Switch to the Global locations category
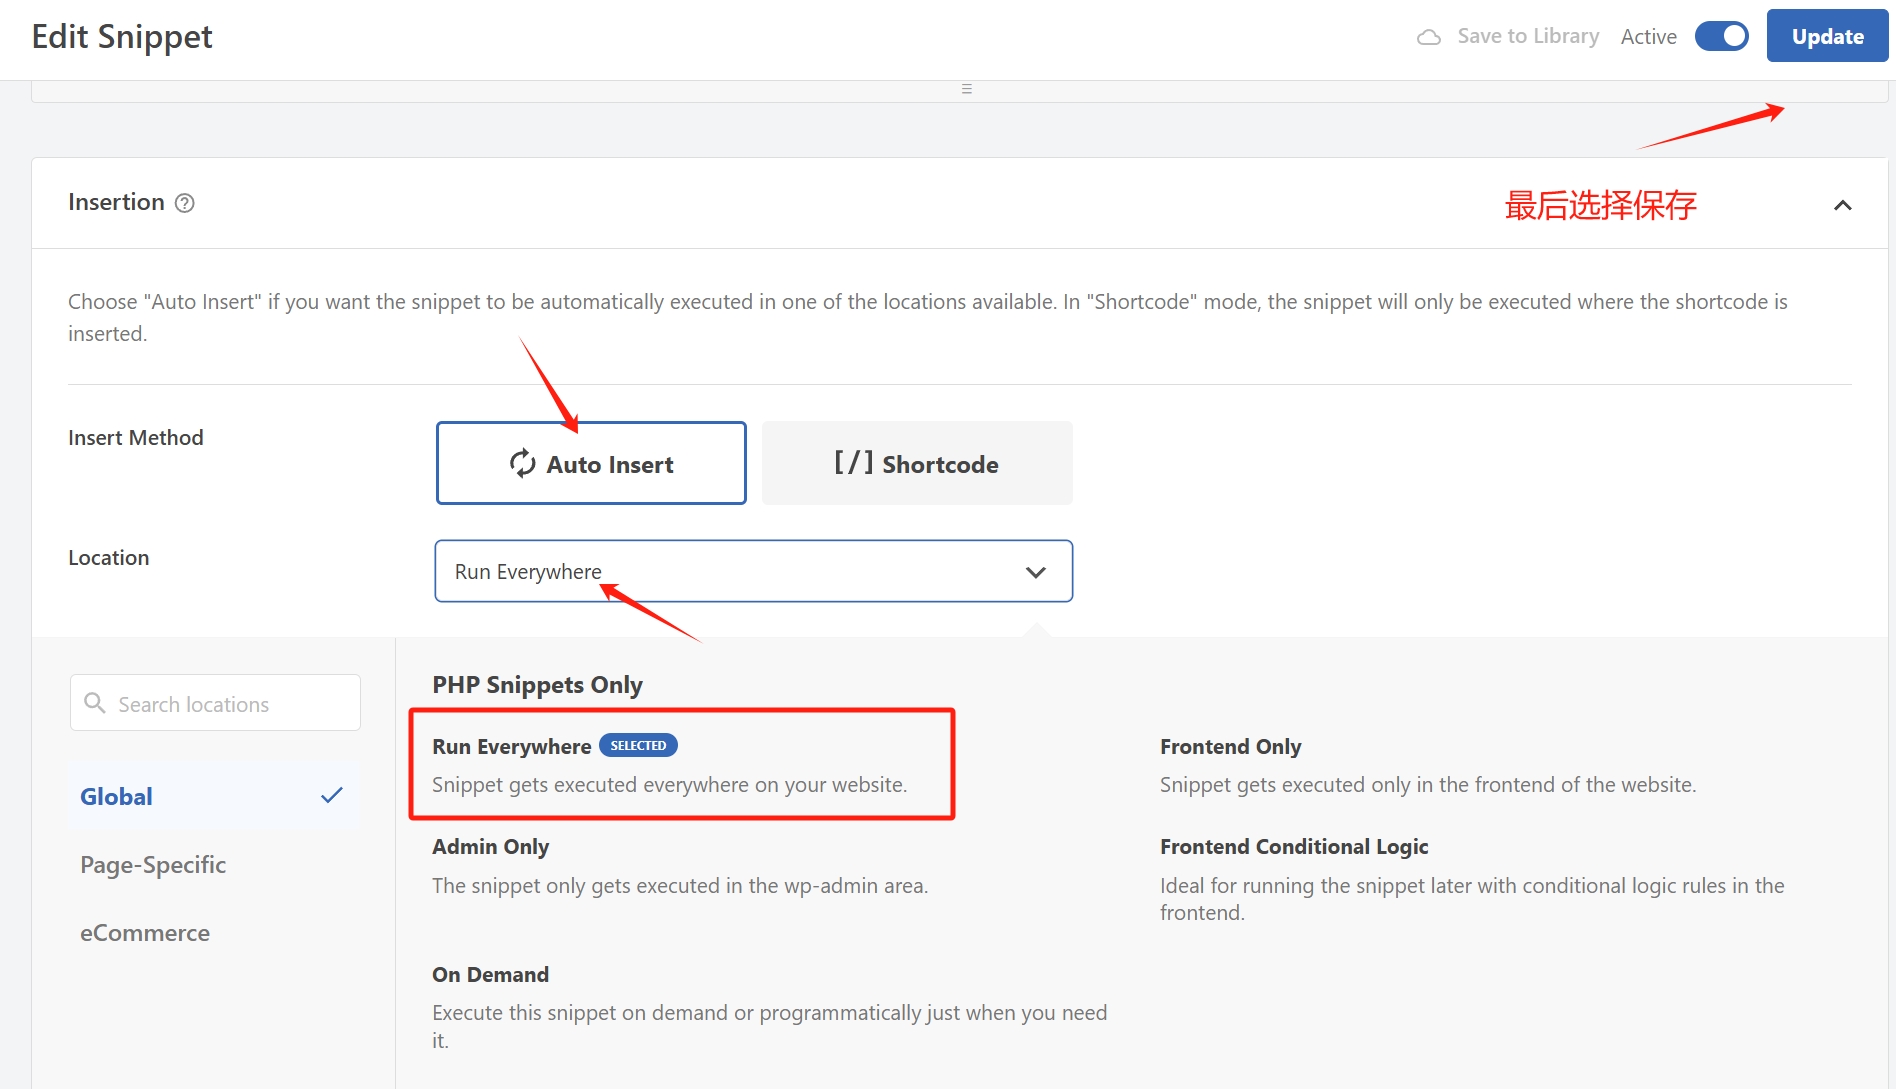The image size is (1896, 1089). point(214,796)
